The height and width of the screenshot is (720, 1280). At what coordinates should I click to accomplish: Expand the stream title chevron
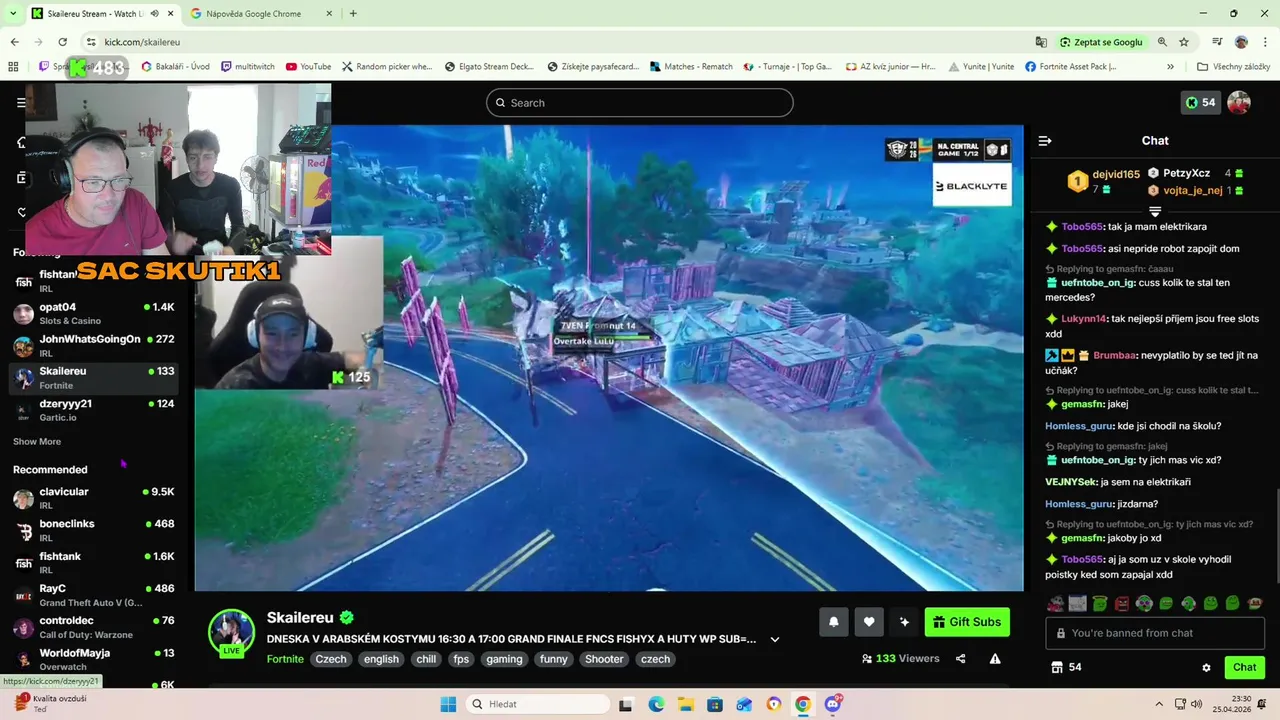coord(774,640)
